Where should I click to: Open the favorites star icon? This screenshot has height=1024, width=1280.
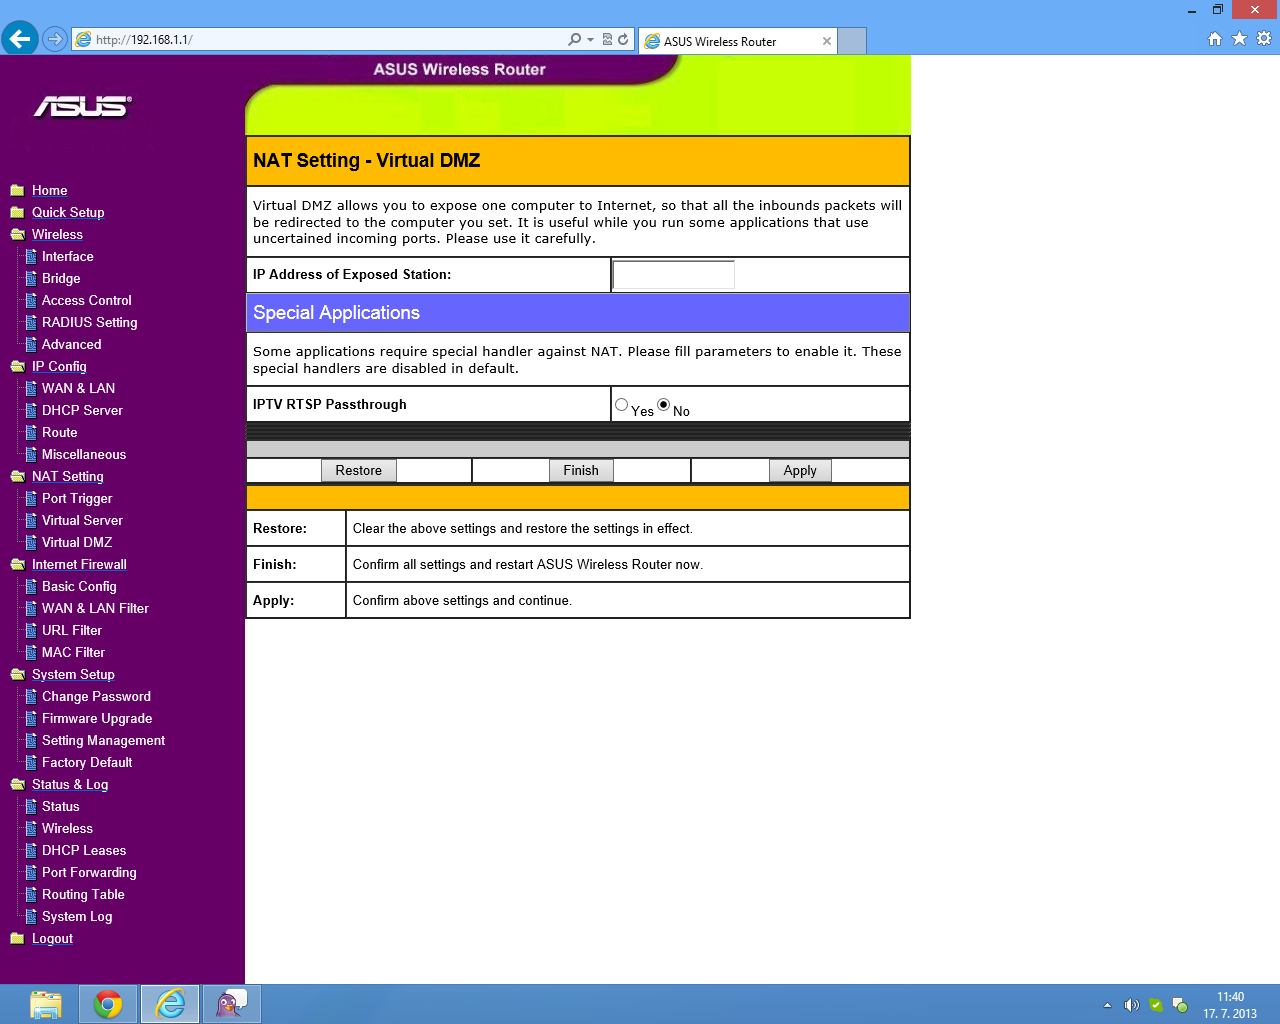point(1239,39)
